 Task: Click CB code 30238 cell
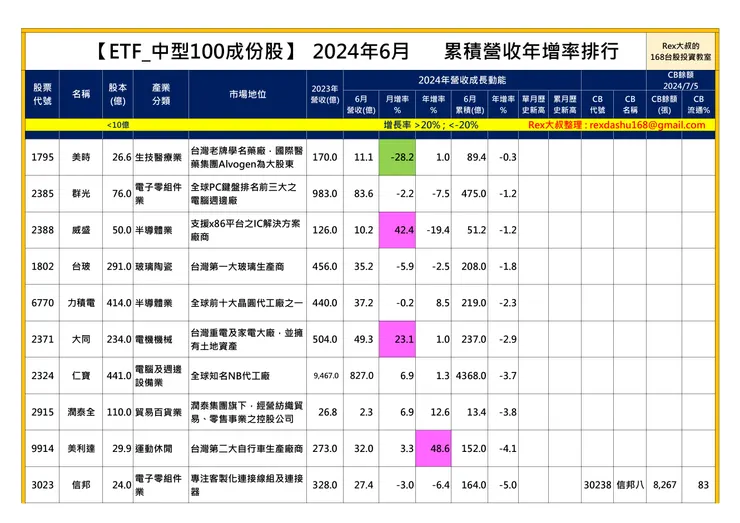tap(597, 484)
